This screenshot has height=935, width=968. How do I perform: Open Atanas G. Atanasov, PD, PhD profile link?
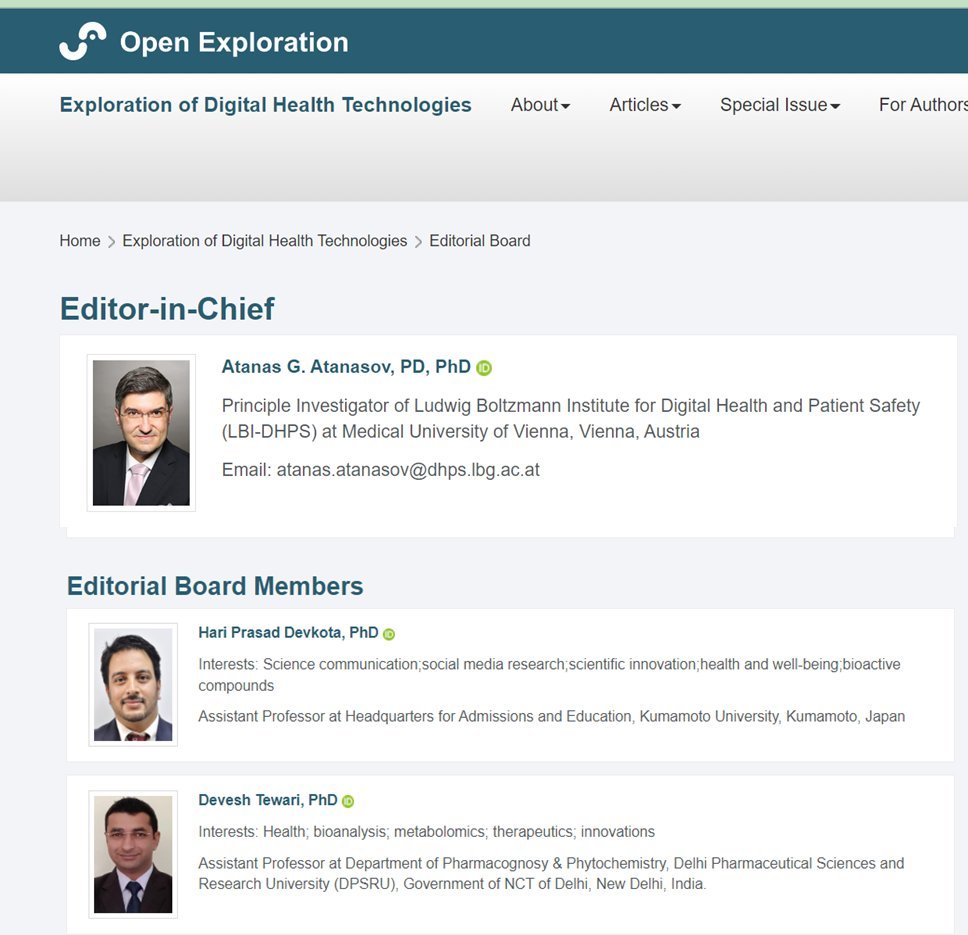[346, 367]
